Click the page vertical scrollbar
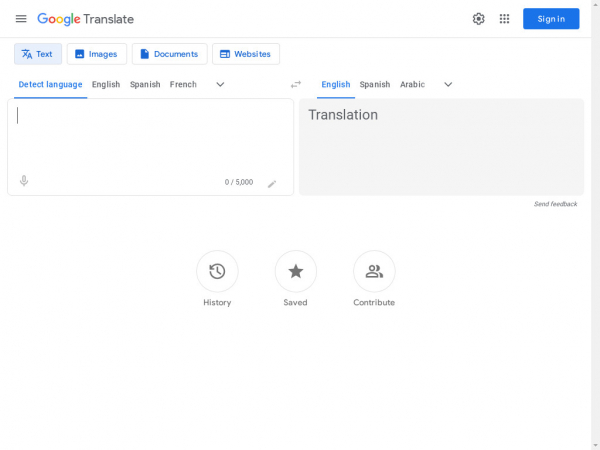The width and height of the screenshot is (600, 450). coord(595,225)
